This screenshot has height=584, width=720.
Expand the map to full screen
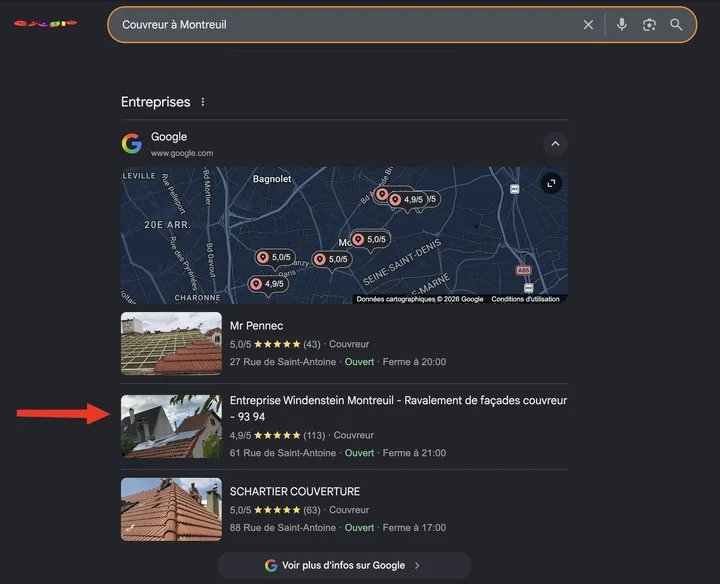click(551, 183)
